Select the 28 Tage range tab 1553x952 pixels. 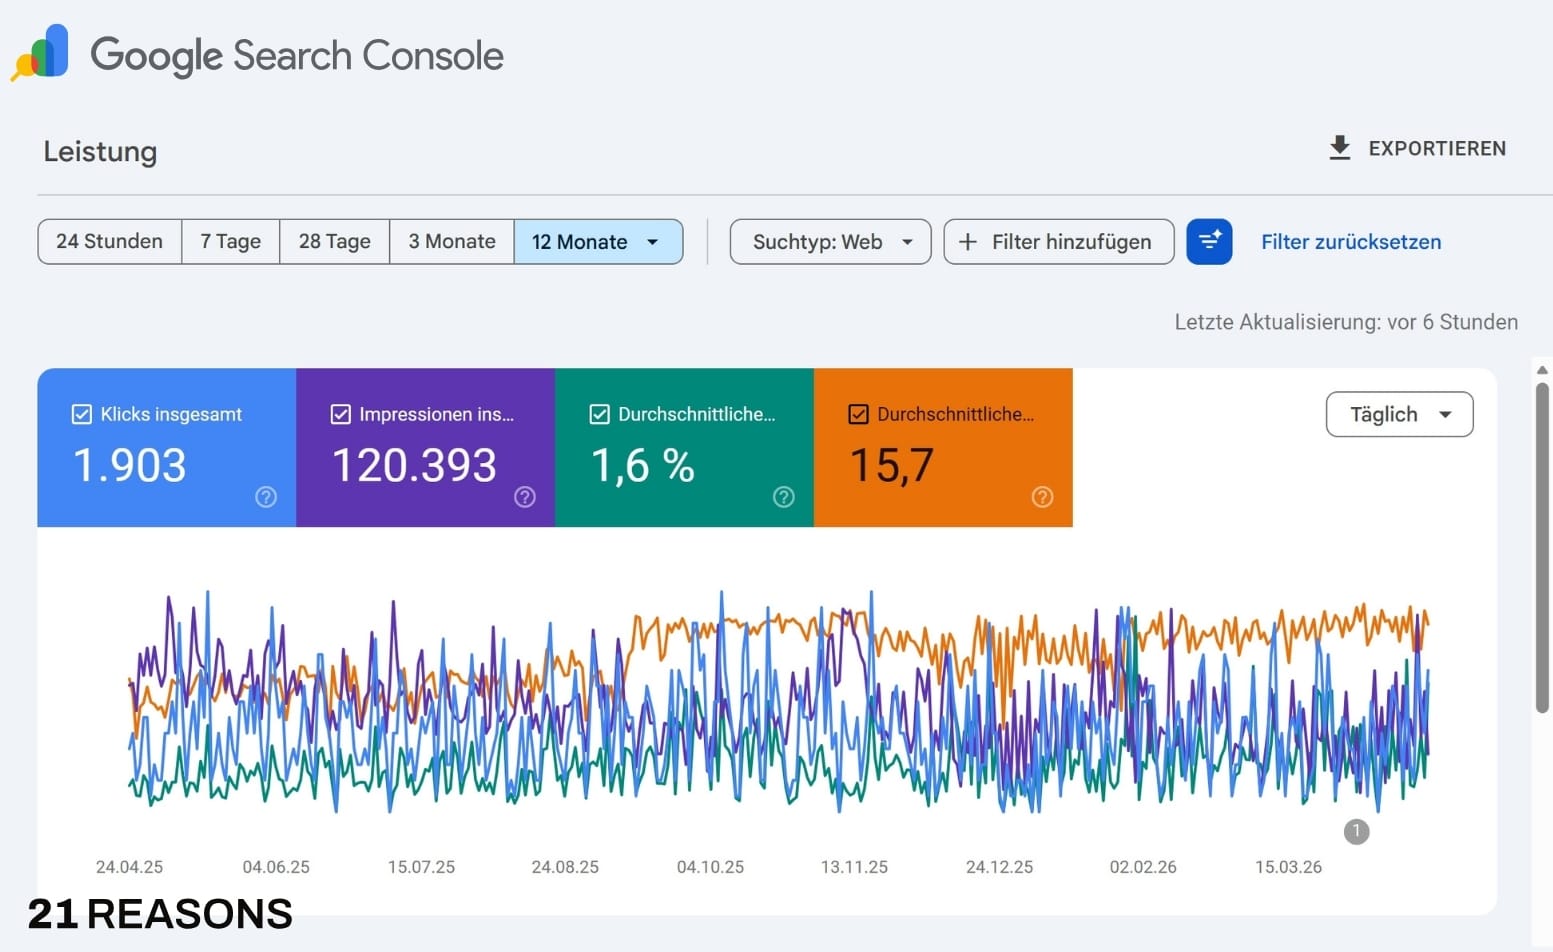click(335, 242)
